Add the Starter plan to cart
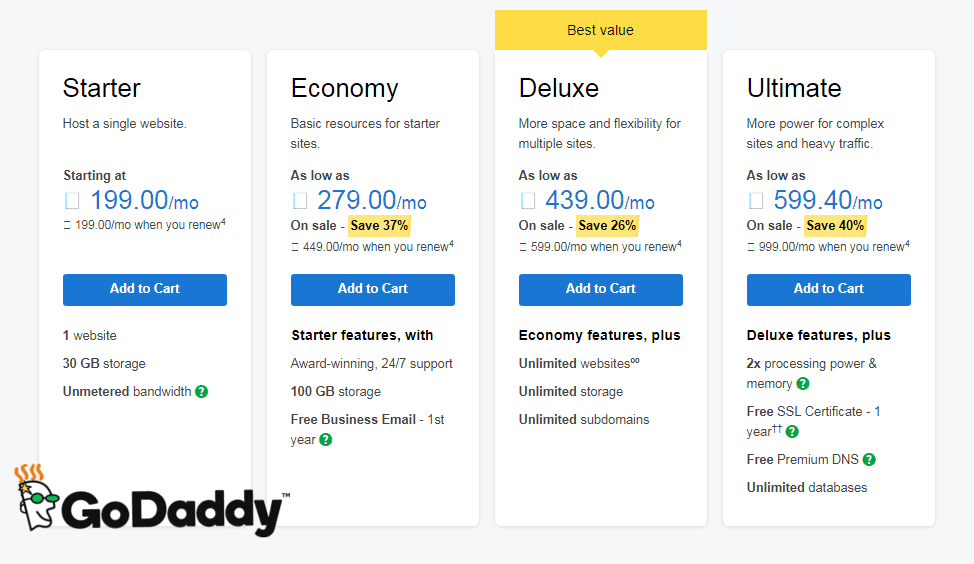 pyautogui.click(x=145, y=289)
